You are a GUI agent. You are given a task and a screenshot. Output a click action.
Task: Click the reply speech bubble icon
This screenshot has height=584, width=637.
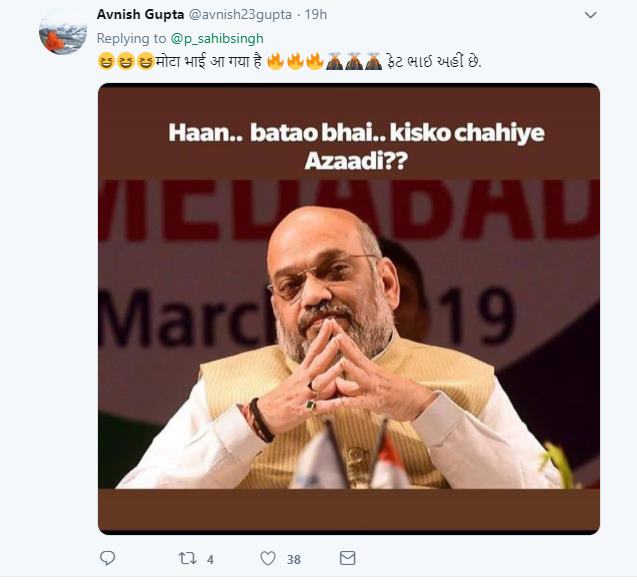108,558
